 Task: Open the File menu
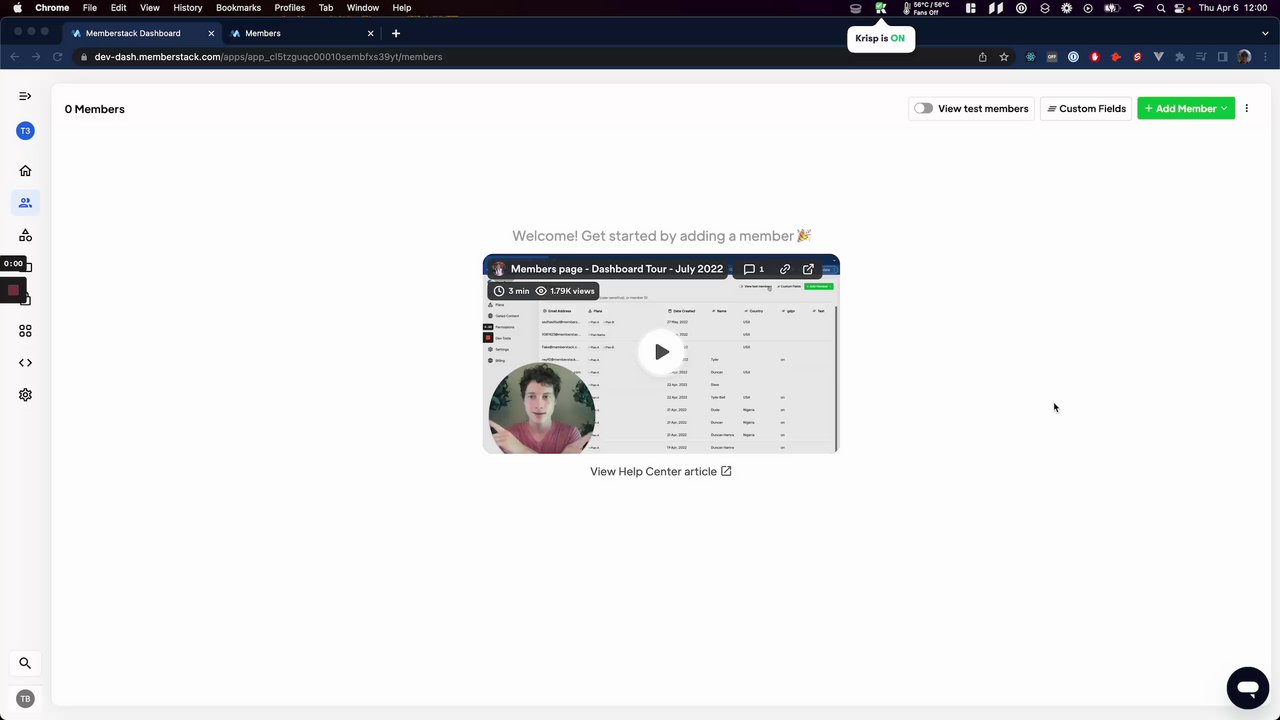pos(90,7)
